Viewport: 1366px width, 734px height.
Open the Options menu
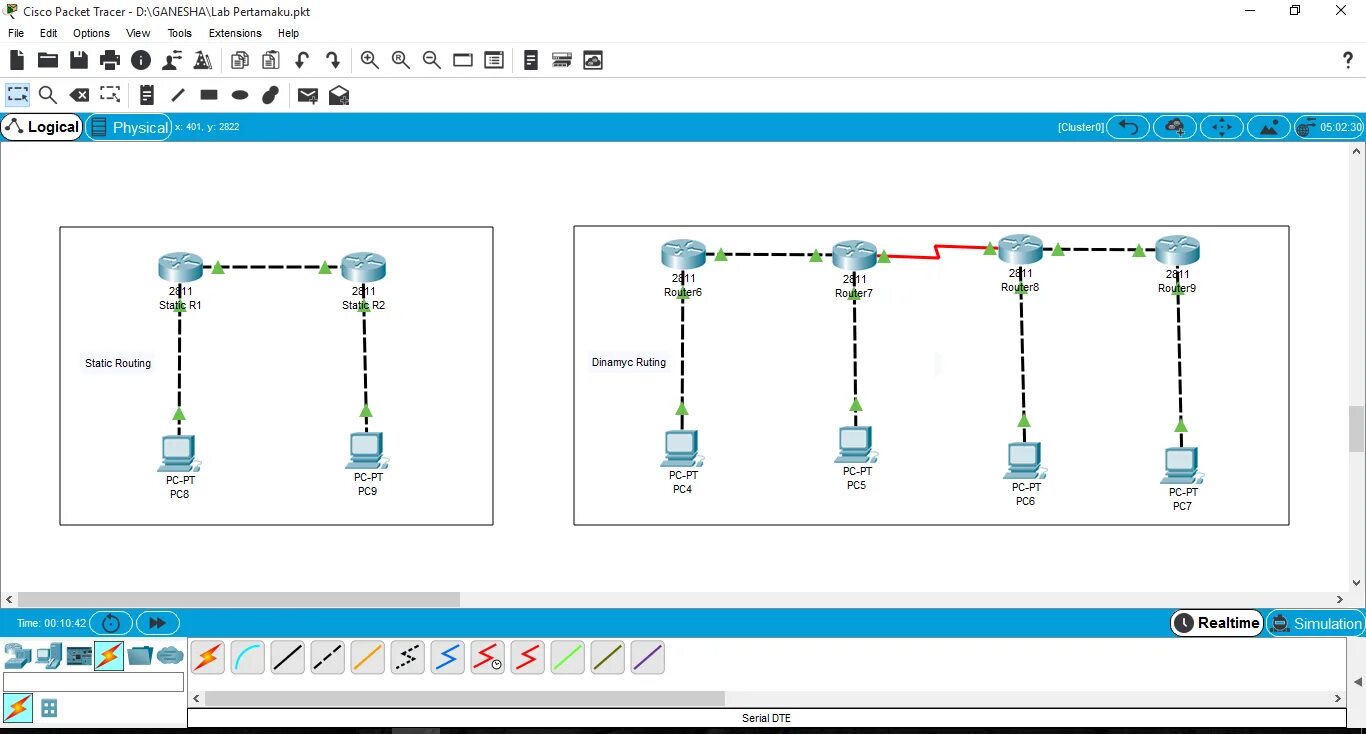91,33
